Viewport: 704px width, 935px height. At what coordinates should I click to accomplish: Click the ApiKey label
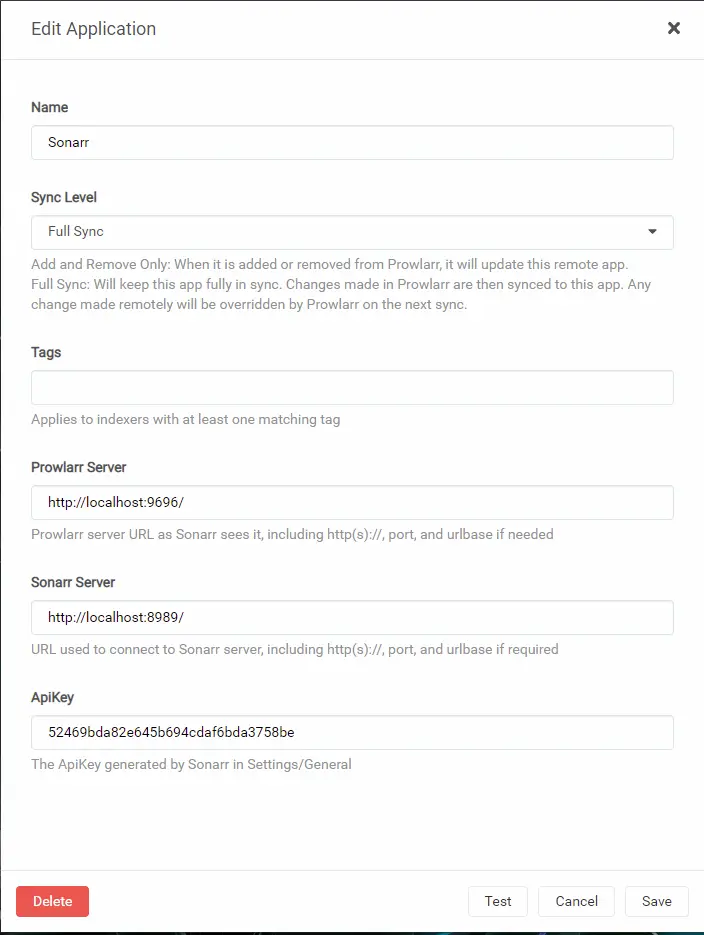(53, 697)
